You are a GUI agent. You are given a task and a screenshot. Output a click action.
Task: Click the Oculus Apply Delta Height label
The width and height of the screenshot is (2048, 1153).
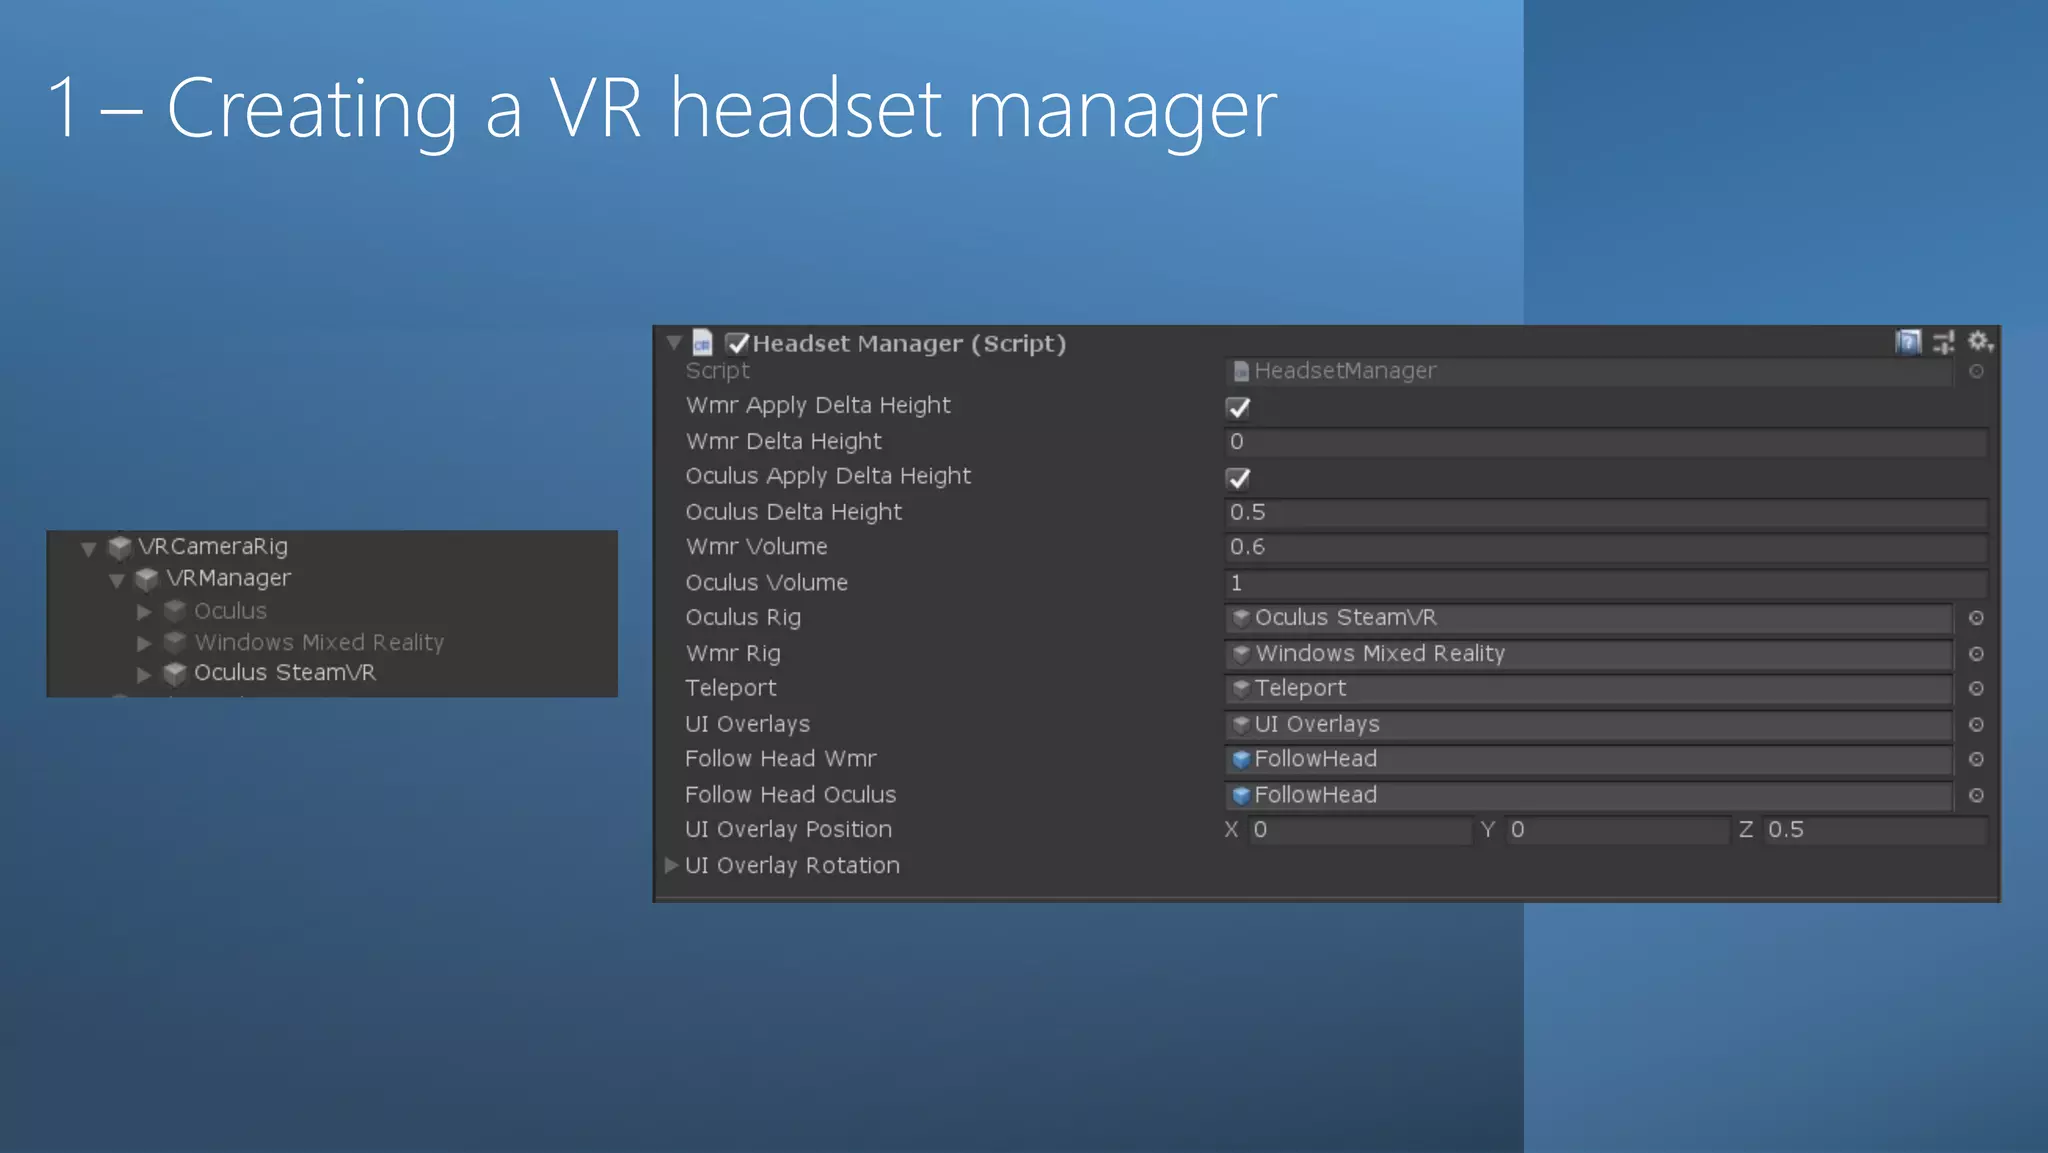(828, 476)
